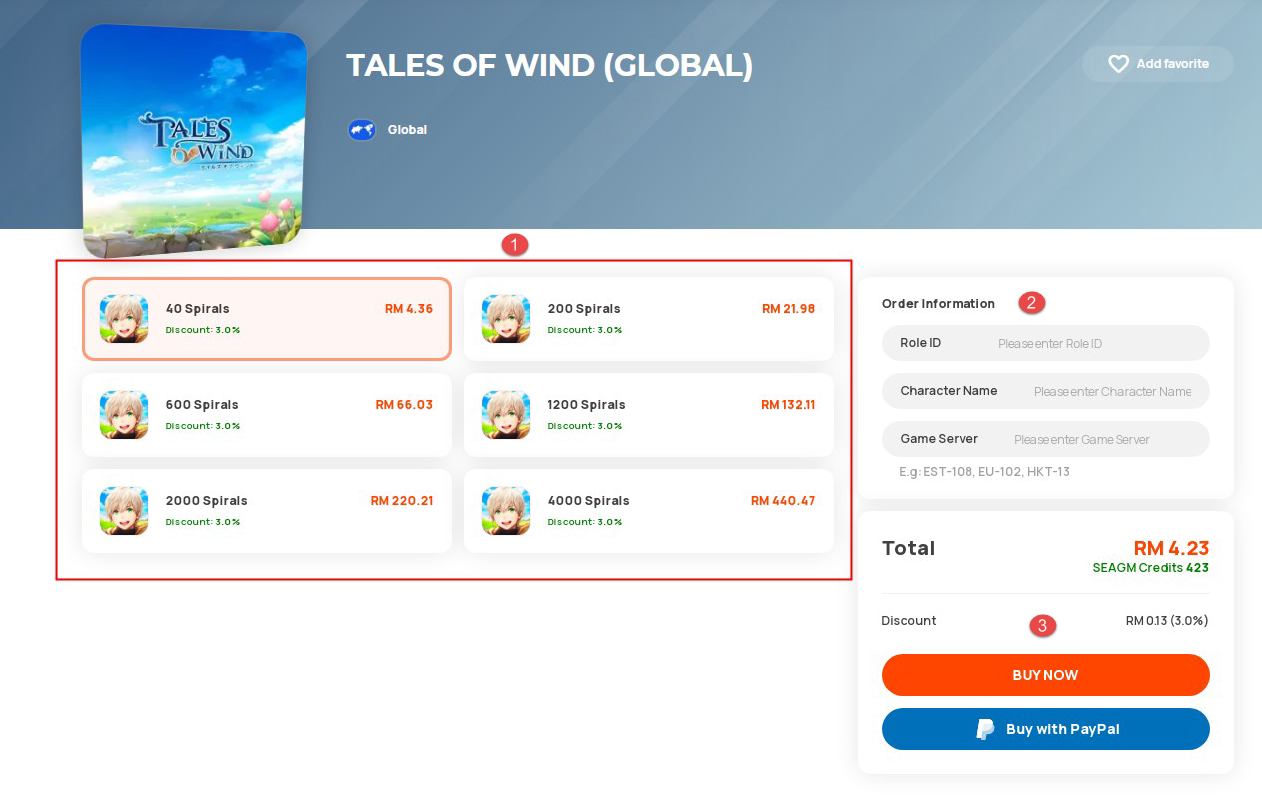
Task: Click the character icon on 600 Spirals card
Action: click(124, 415)
